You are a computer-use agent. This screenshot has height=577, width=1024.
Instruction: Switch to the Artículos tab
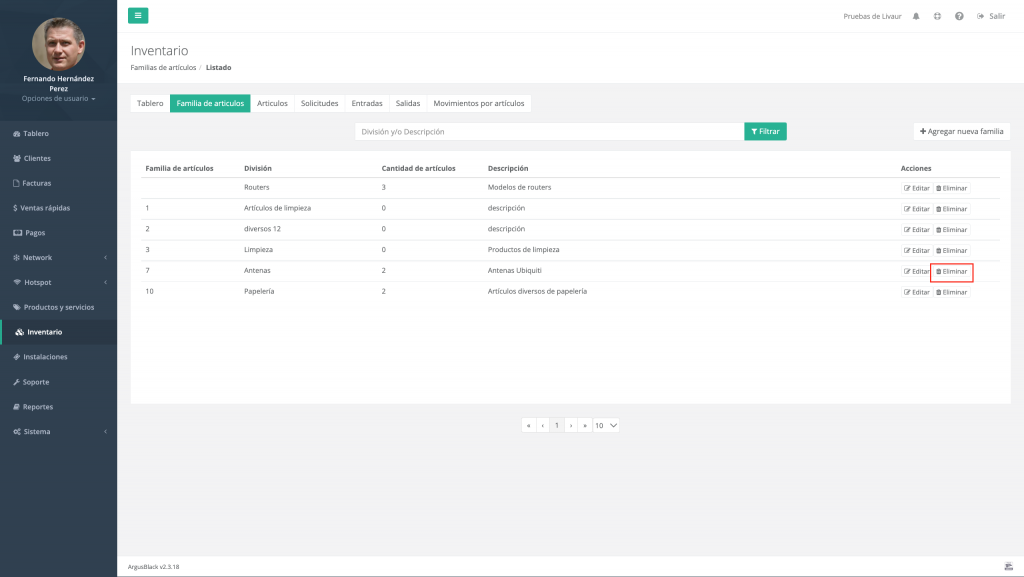[x=272, y=103]
